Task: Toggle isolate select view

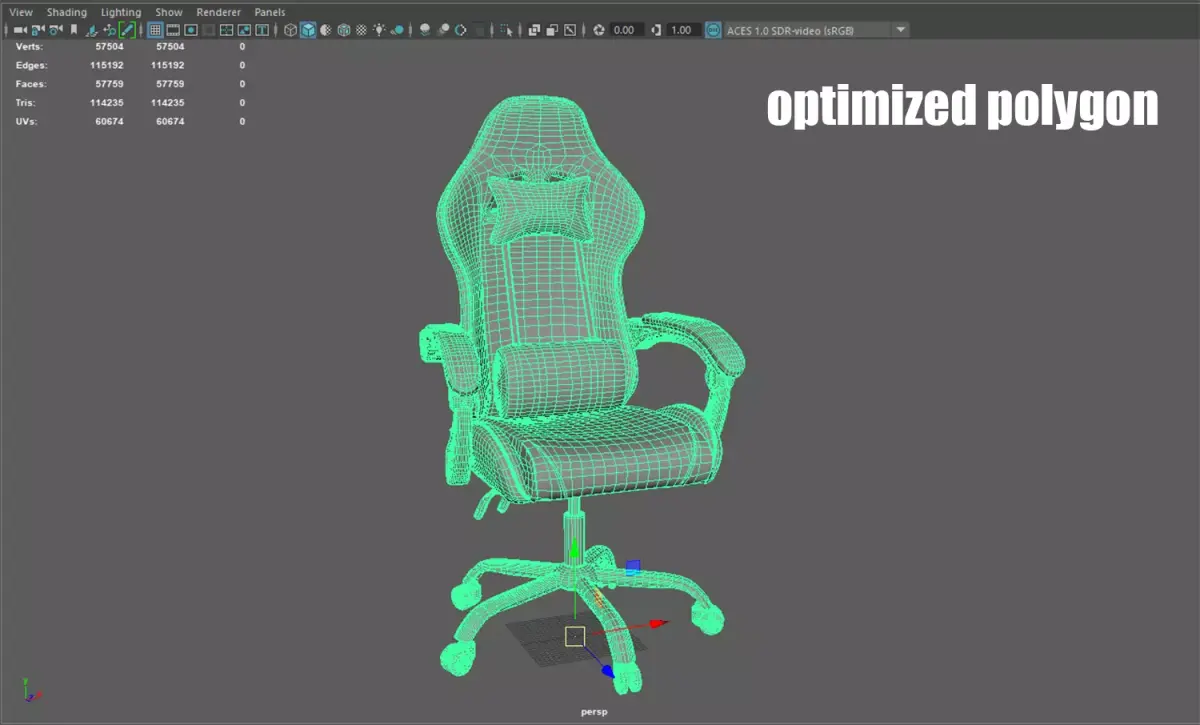Action: tap(505, 30)
